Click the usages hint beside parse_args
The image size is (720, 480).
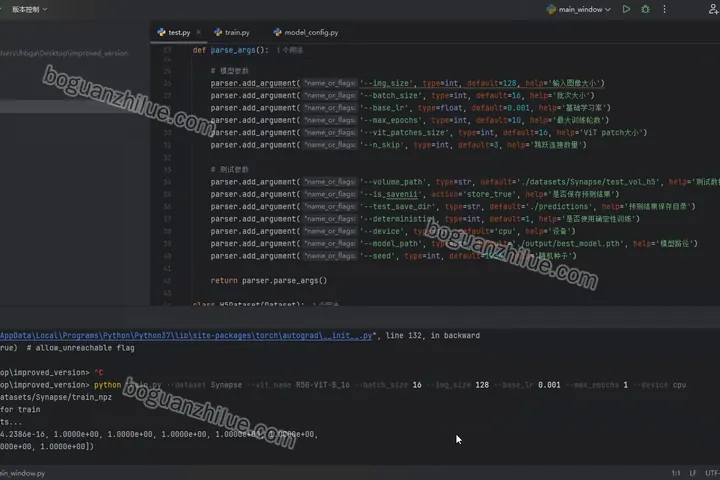[x=289, y=50]
